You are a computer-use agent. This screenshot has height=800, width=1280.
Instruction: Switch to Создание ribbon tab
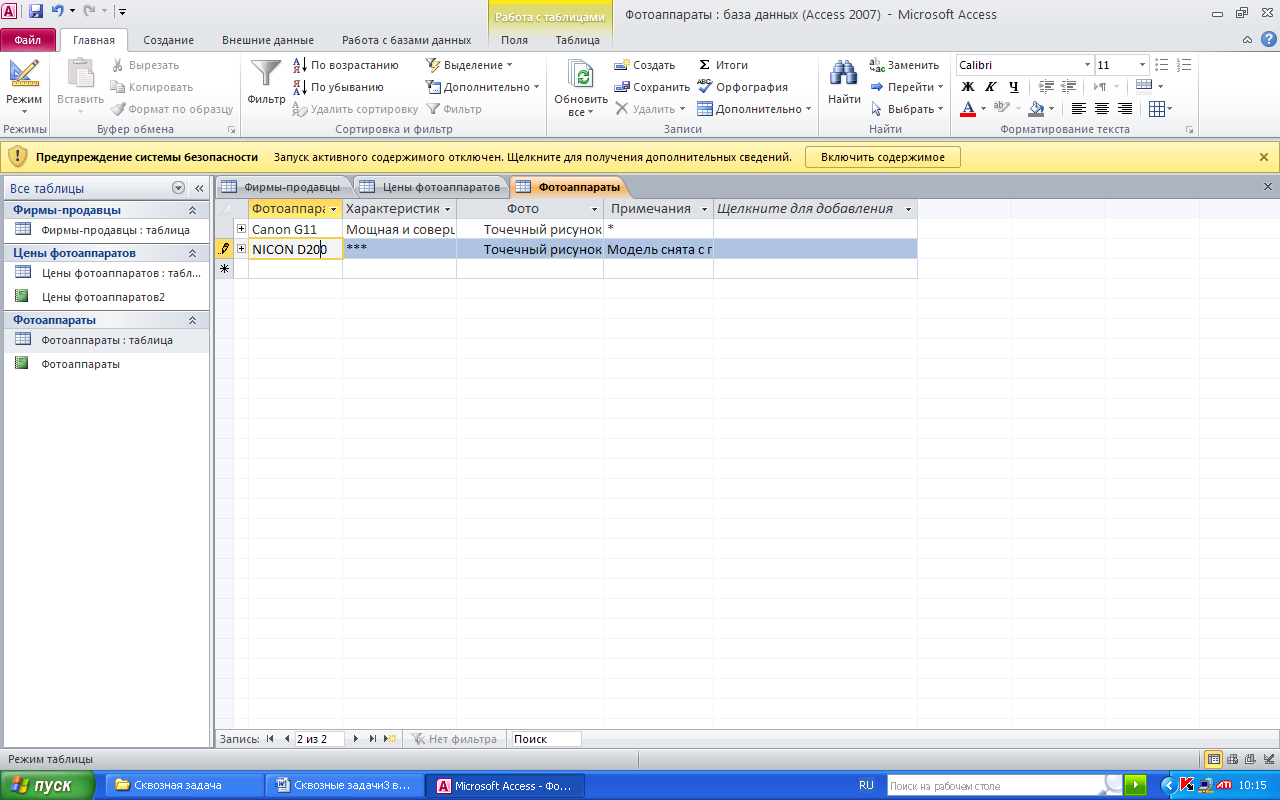tap(168, 40)
